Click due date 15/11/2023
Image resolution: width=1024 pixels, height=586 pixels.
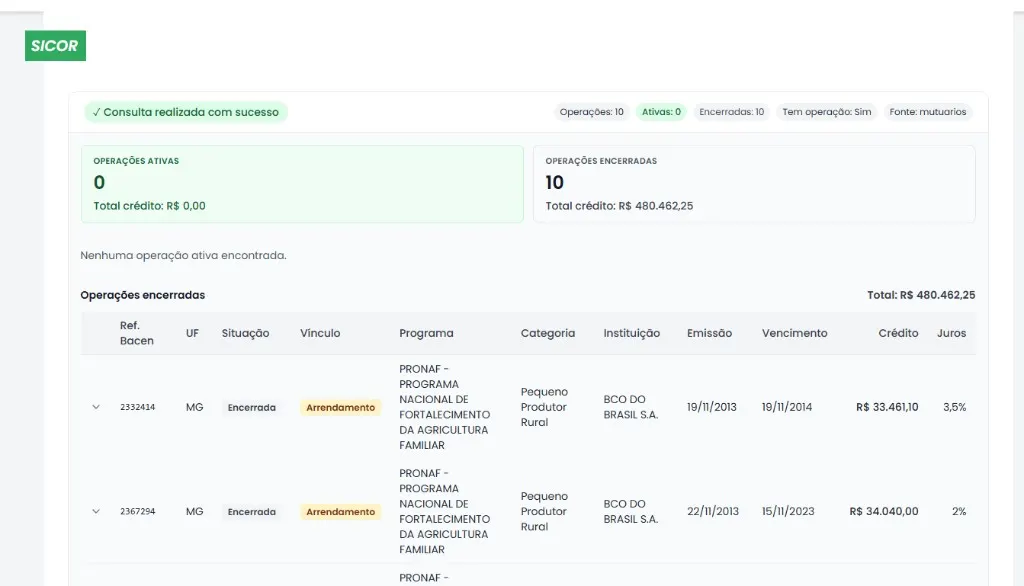pos(788,512)
